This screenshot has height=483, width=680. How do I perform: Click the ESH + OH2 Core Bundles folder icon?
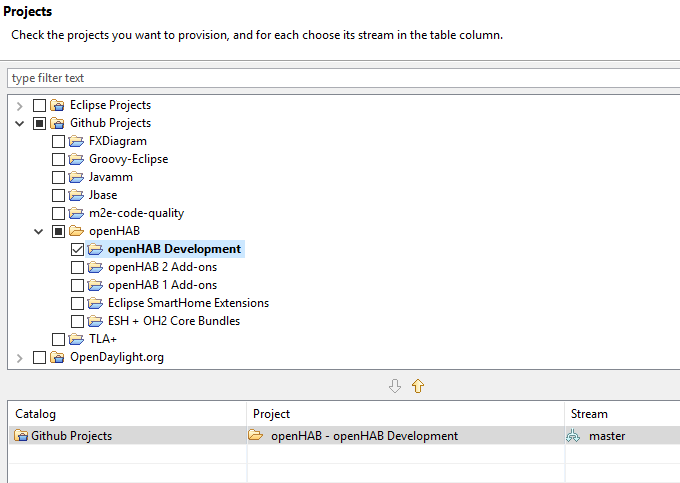coord(95,321)
